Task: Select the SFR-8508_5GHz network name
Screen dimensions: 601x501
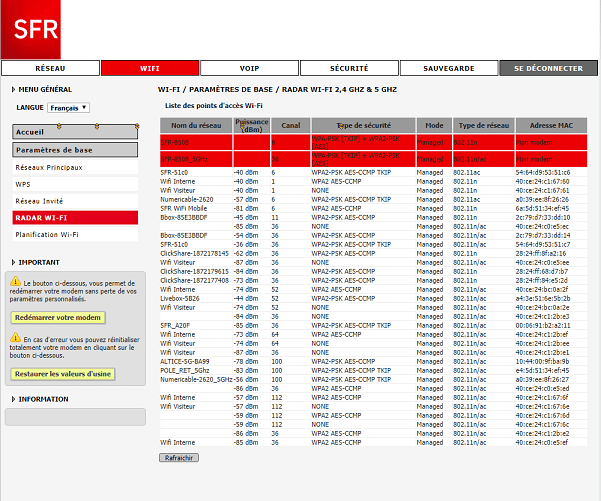Action: point(184,159)
